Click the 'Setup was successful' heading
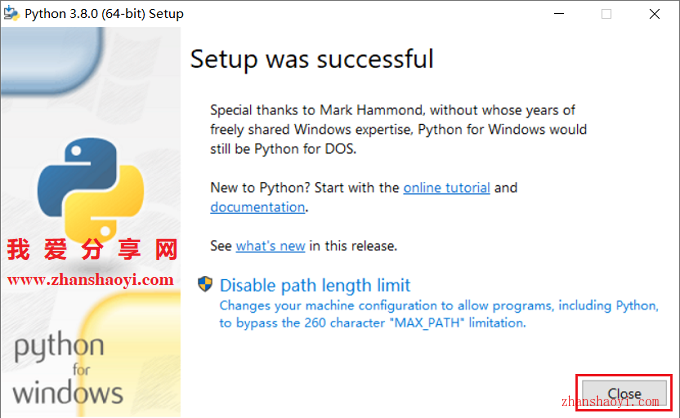The image size is (680, 418). coord(312,59)
